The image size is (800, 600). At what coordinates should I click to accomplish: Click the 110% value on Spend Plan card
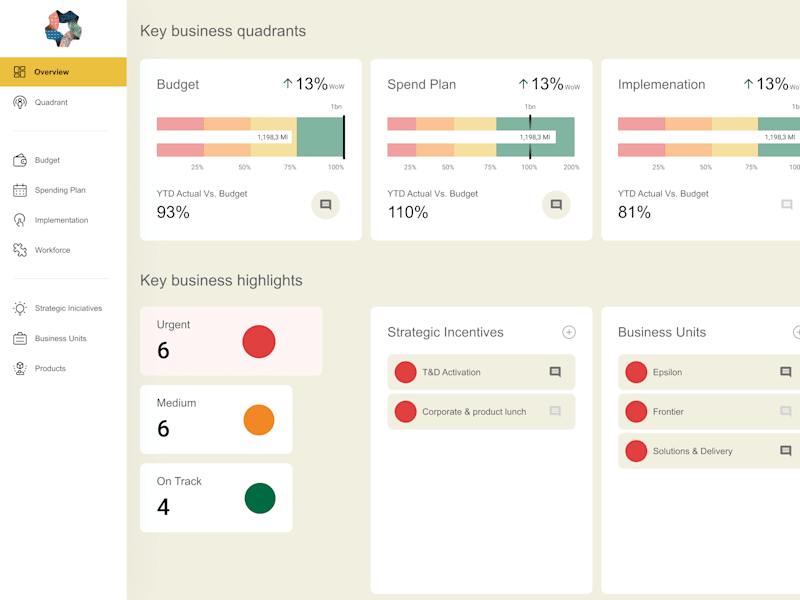click(408, 212)
